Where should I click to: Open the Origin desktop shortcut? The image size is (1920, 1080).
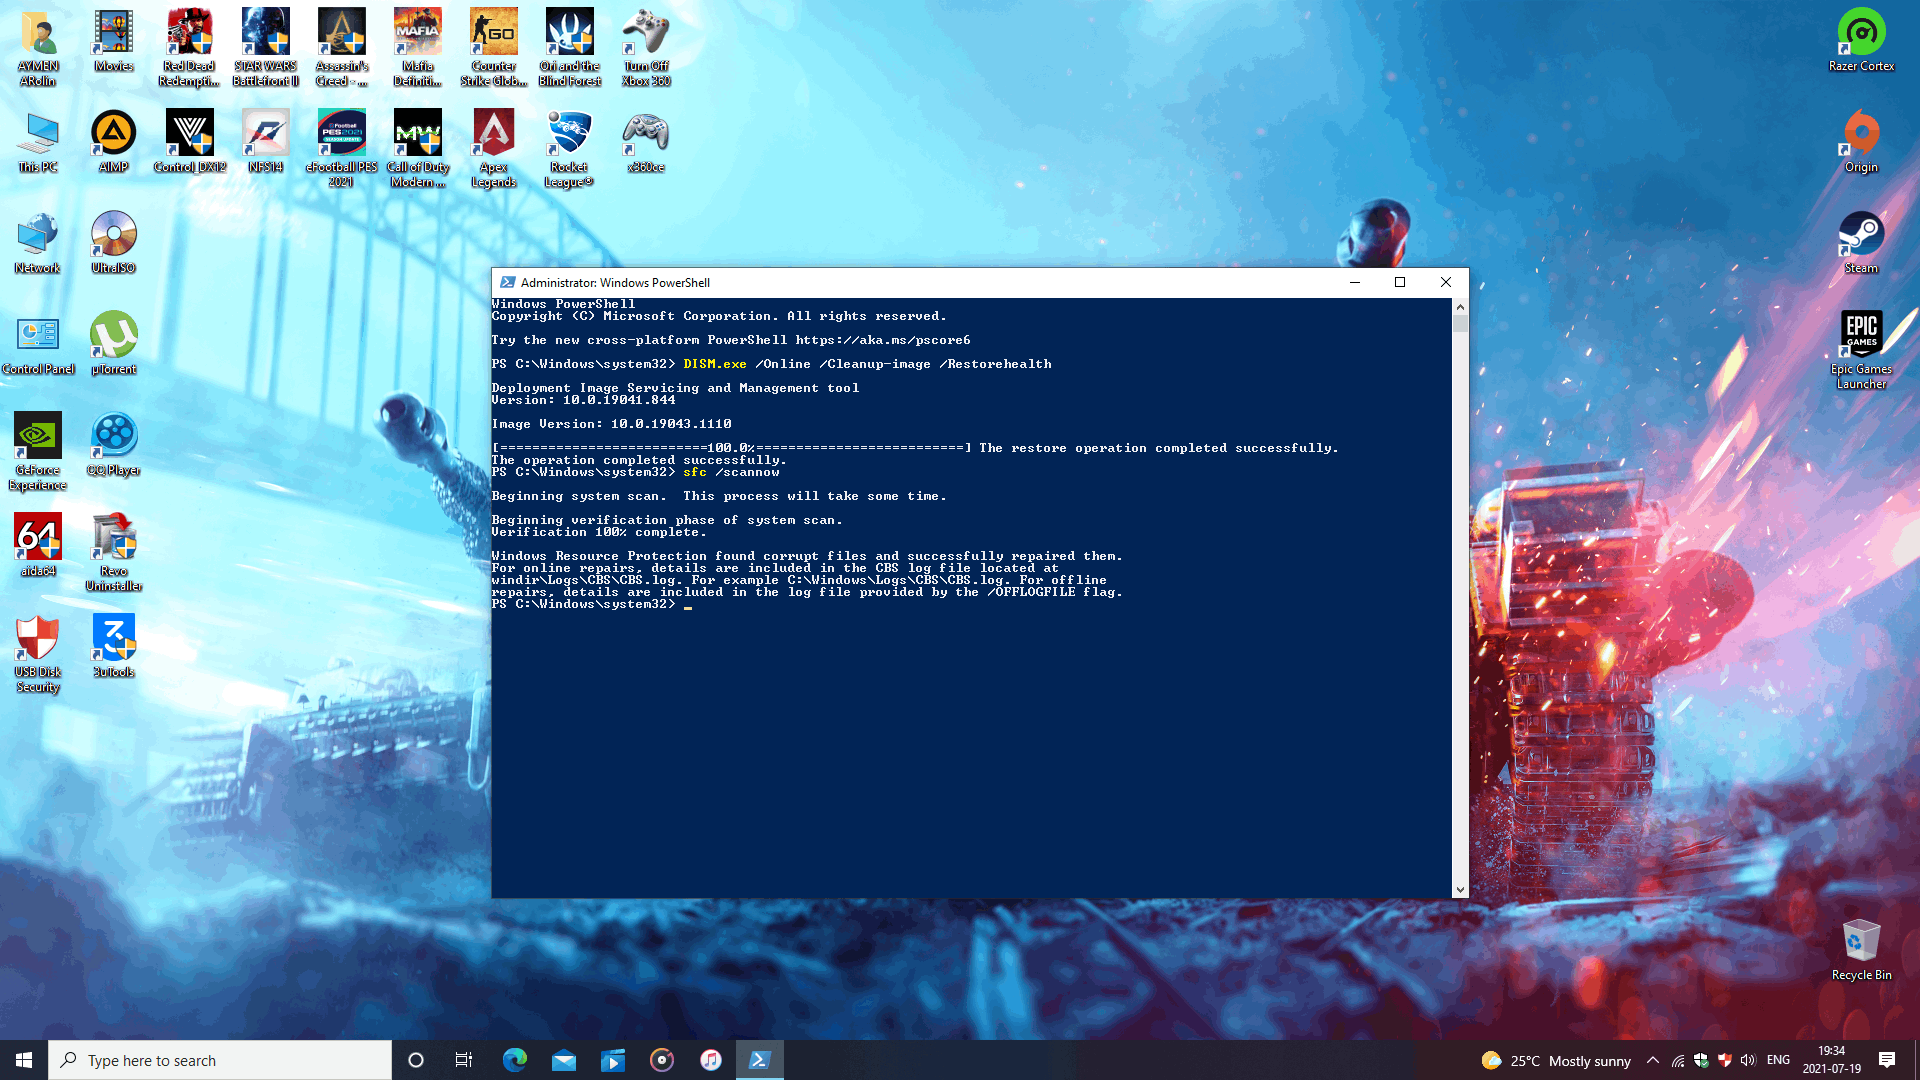[x=1860, y=140]
